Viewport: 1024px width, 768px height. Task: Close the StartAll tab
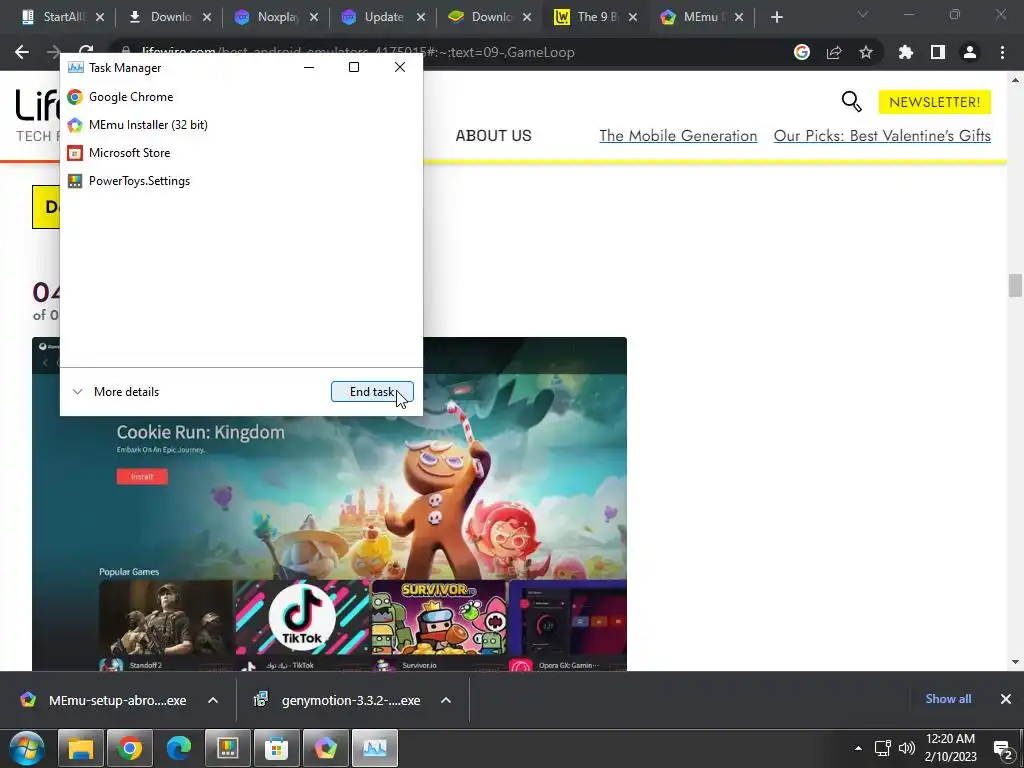click(x=100, y=18)
